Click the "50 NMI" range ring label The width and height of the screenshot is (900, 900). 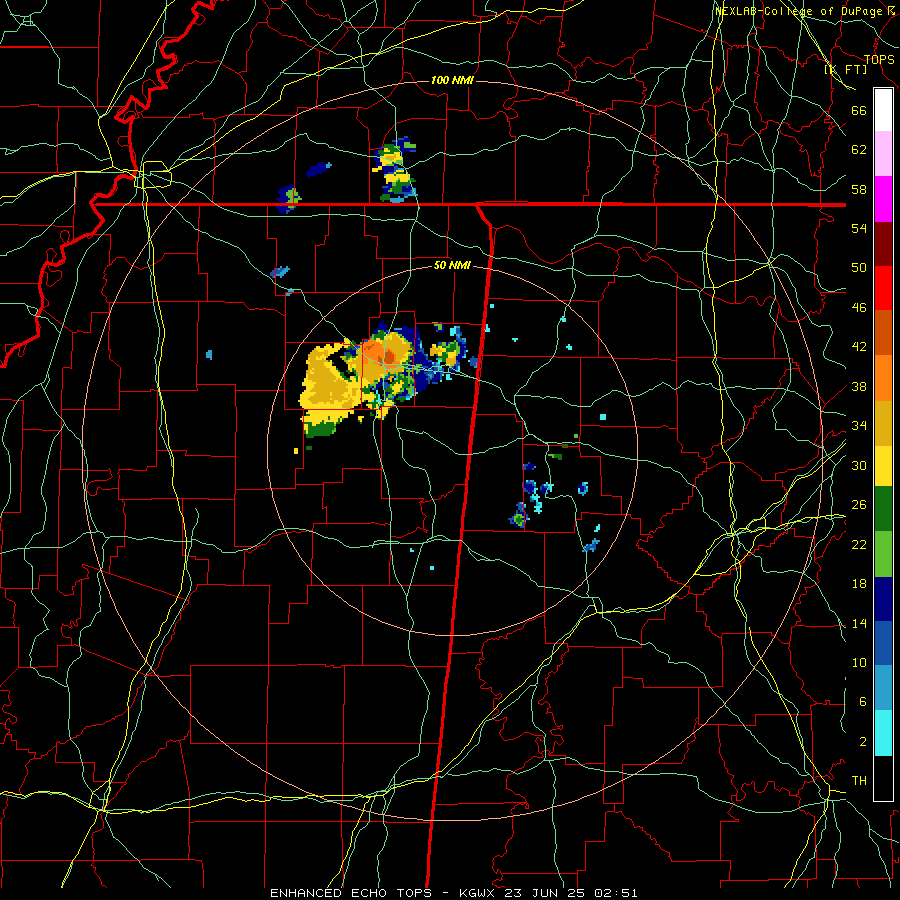click(x=452, y=265)
